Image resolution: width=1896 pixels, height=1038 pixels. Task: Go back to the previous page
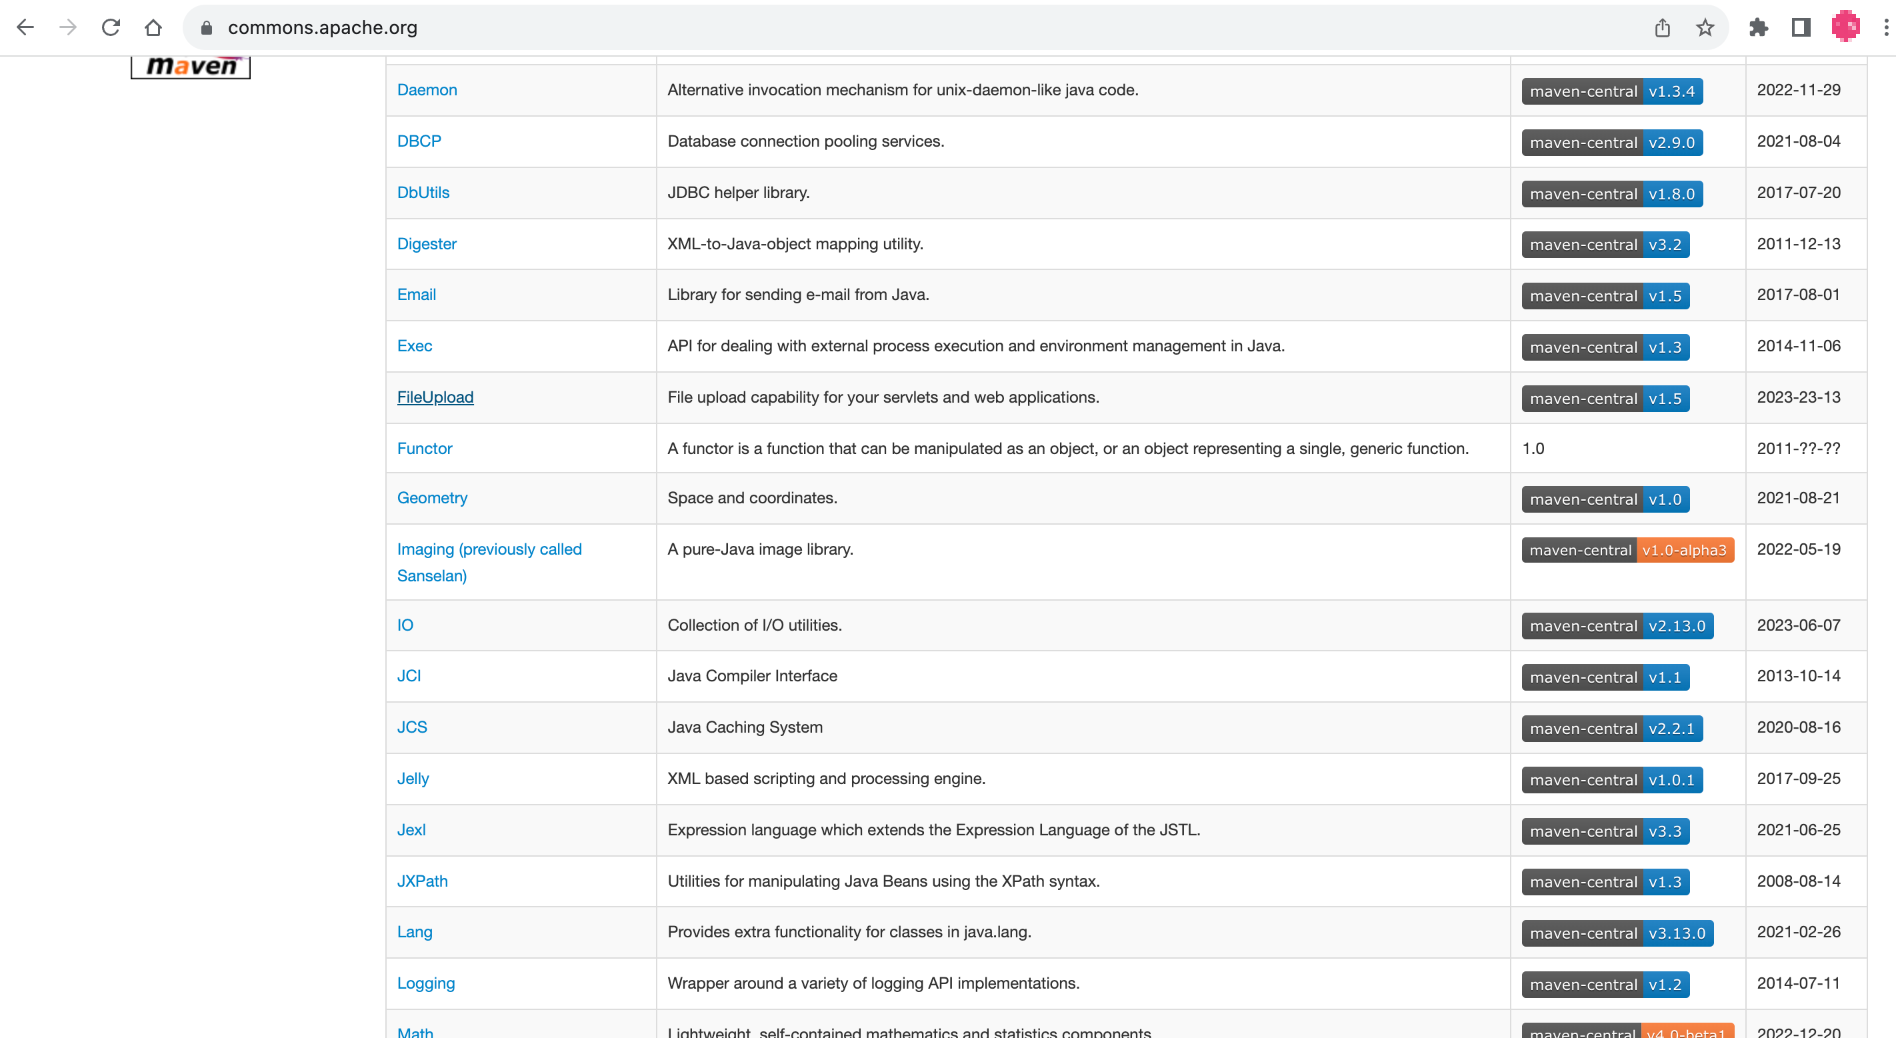[x=26, y=28]
